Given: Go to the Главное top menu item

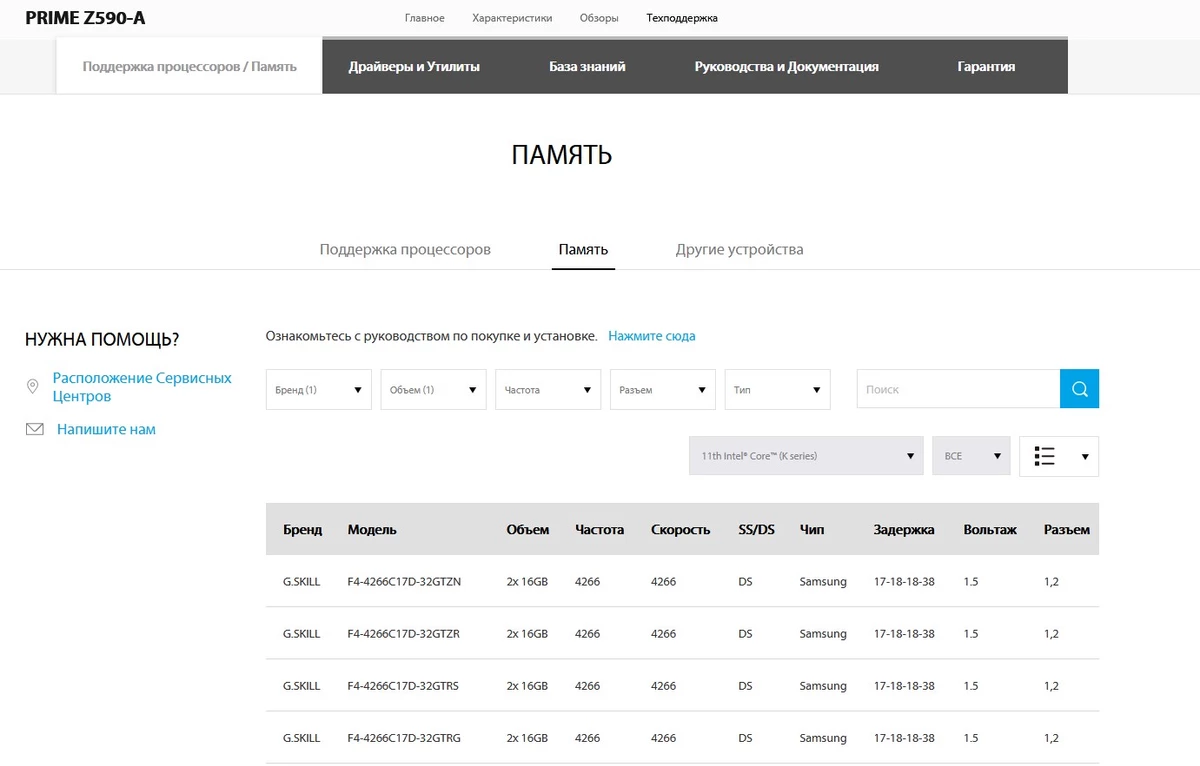Looking at the screenshot, I should coord(425,18).
